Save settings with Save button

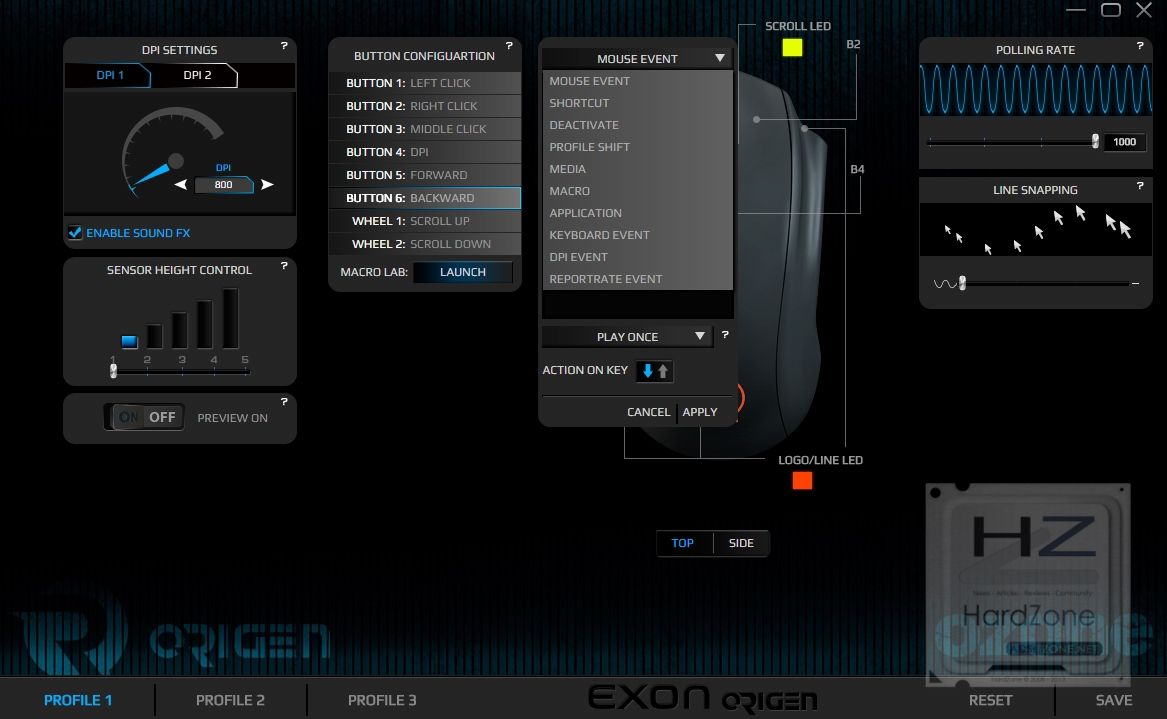pyautogui.click(x=1113, y=700)
